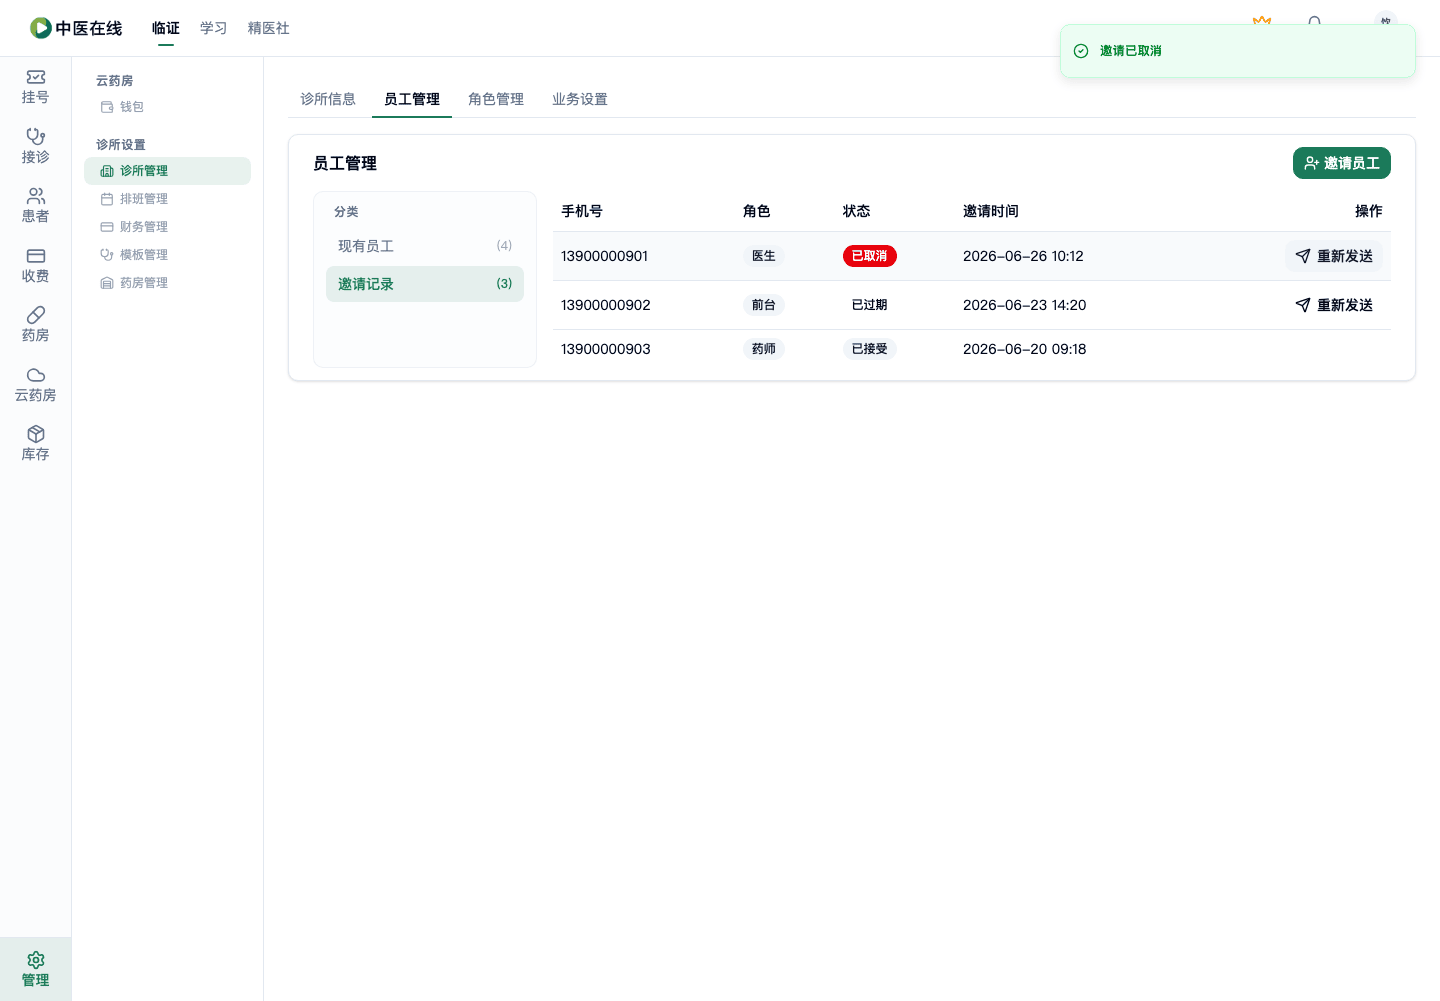This screenshot has height=1001, width=1440.
Task: Click phone number 13900000903
Action: [x=606, y=349]
